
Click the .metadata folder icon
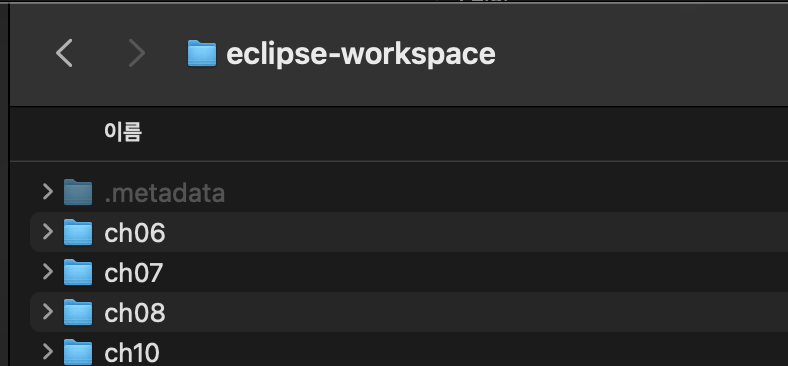[x=78, y=192]
